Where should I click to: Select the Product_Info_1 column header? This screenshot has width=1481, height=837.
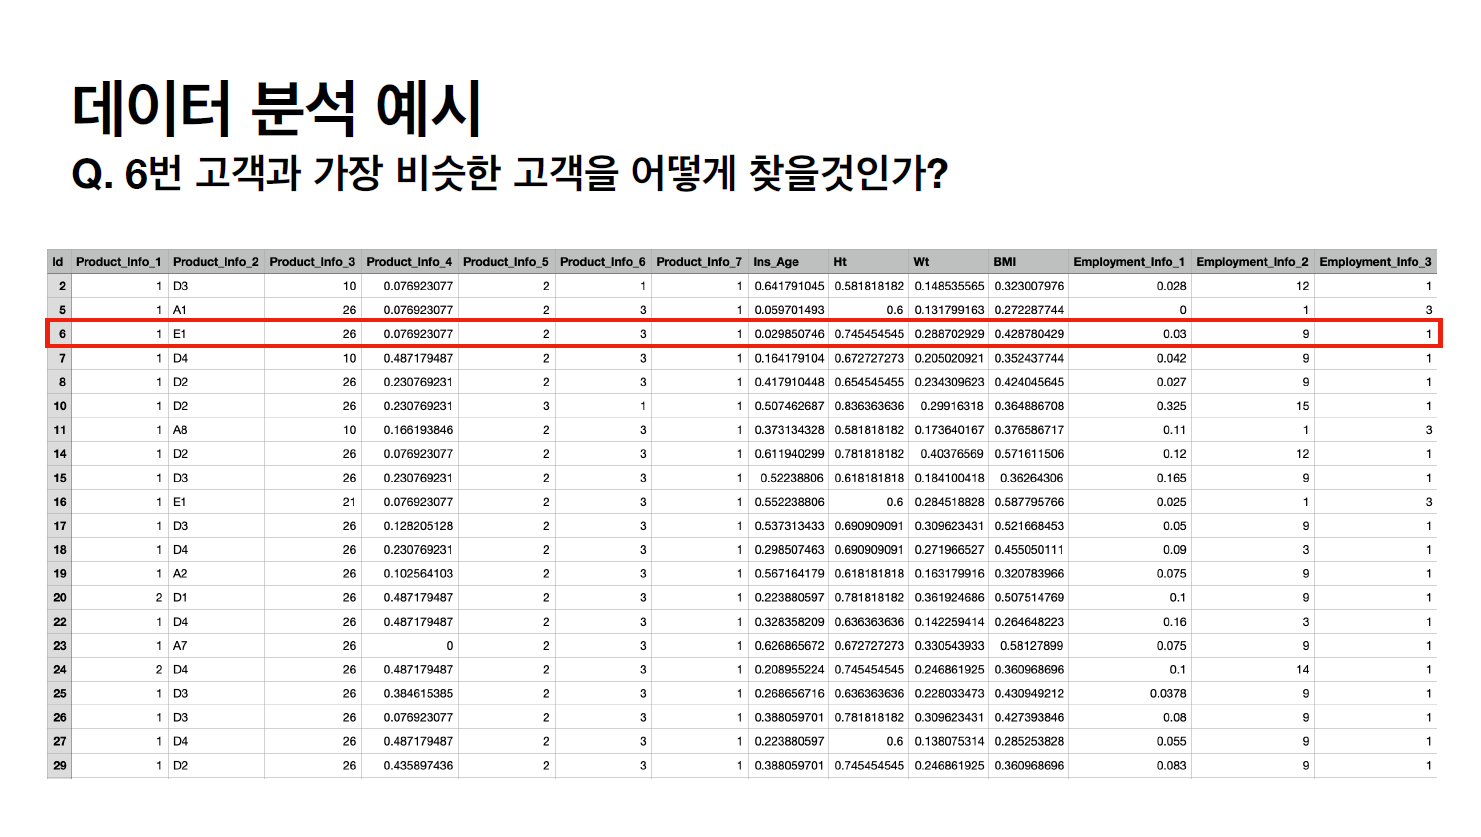[118, 262]
